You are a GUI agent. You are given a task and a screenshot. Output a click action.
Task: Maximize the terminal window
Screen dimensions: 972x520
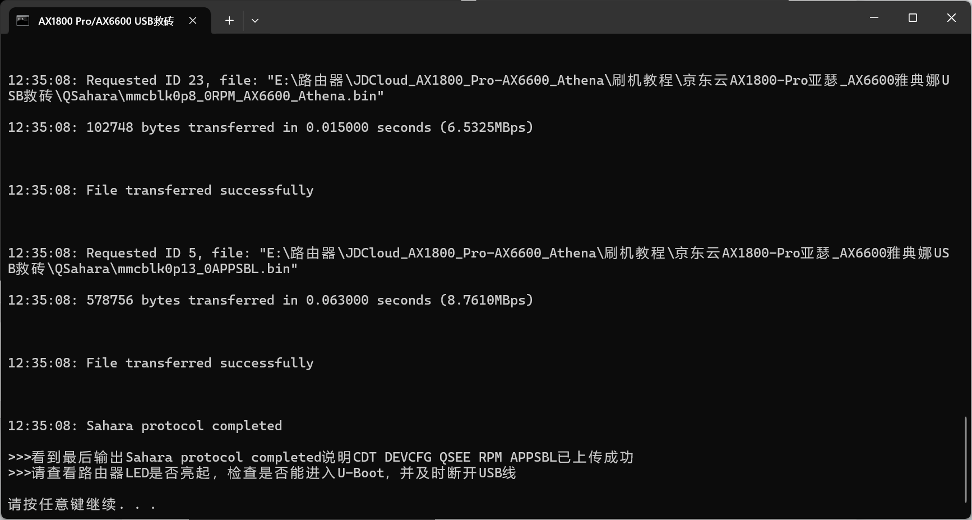click(x=912, y=18)
